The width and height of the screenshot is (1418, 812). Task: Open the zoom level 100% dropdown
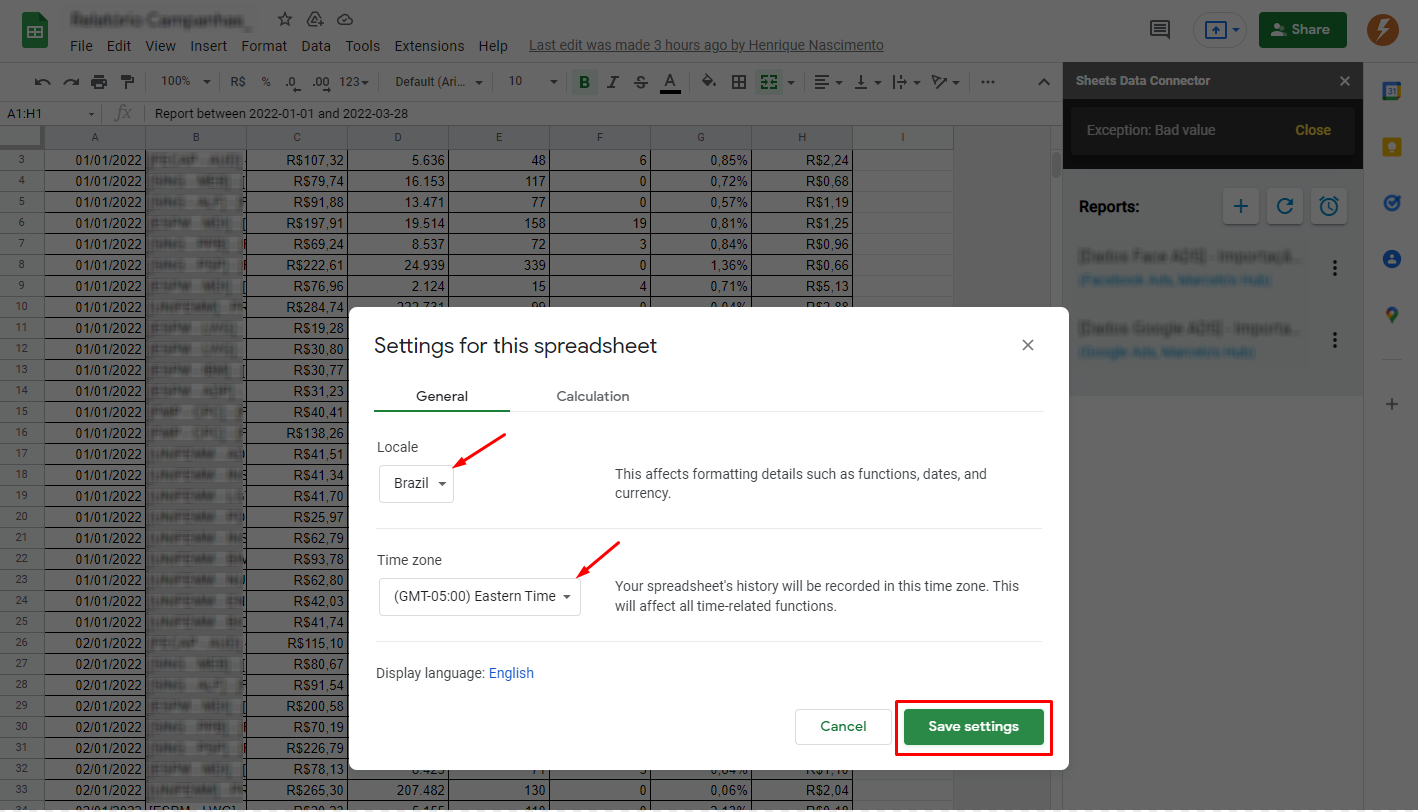(x=185, y=82)
